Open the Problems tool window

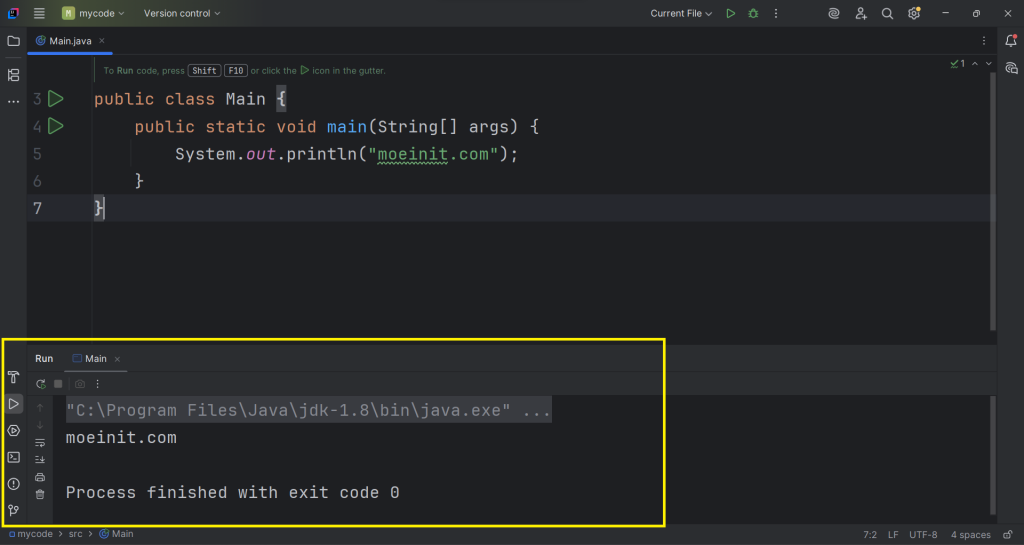point(13,484)
